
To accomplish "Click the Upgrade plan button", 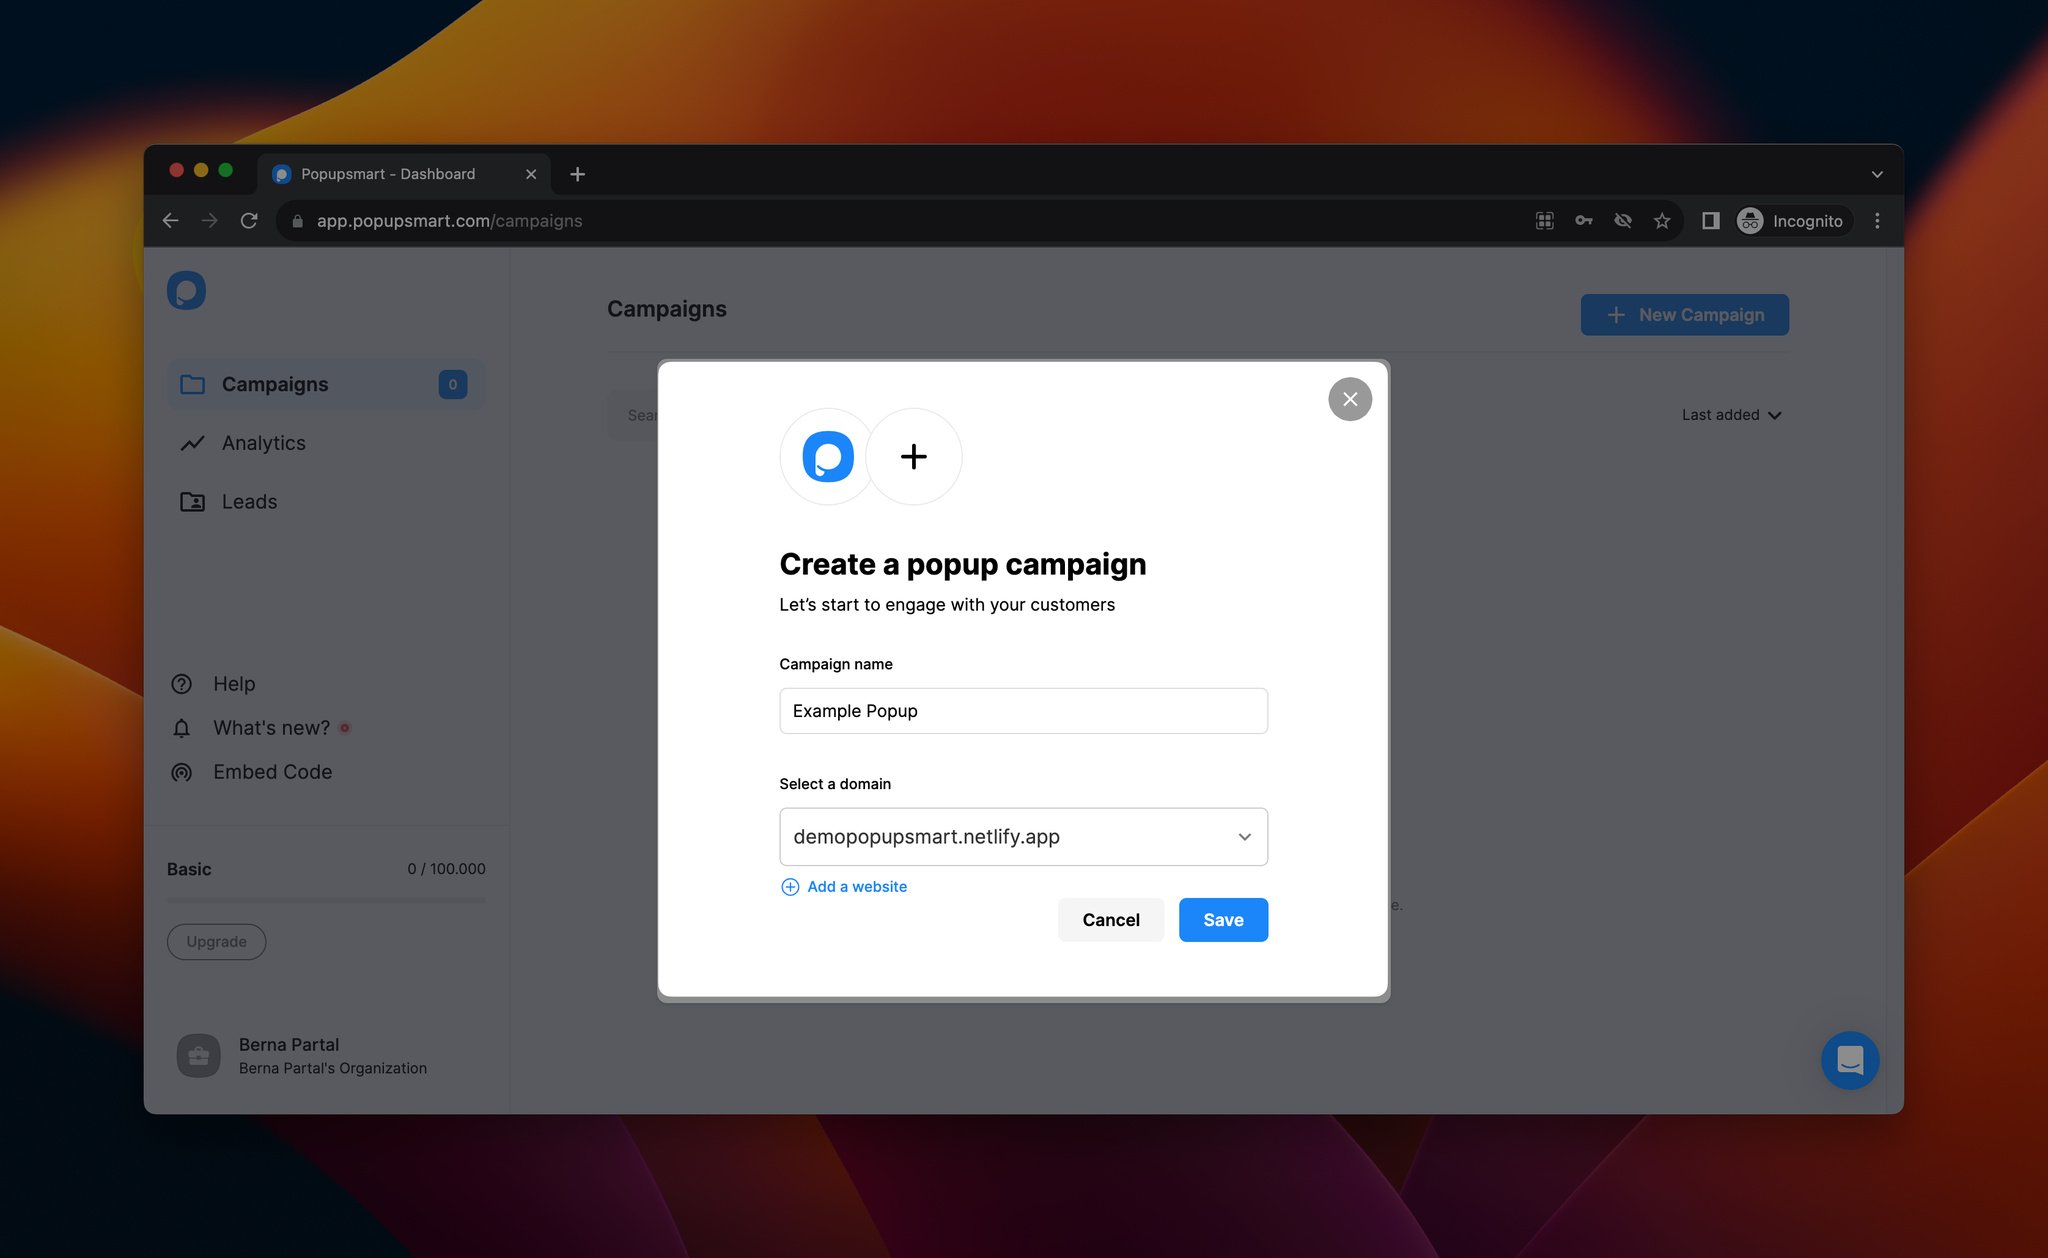I will click(x=215, y=941).
